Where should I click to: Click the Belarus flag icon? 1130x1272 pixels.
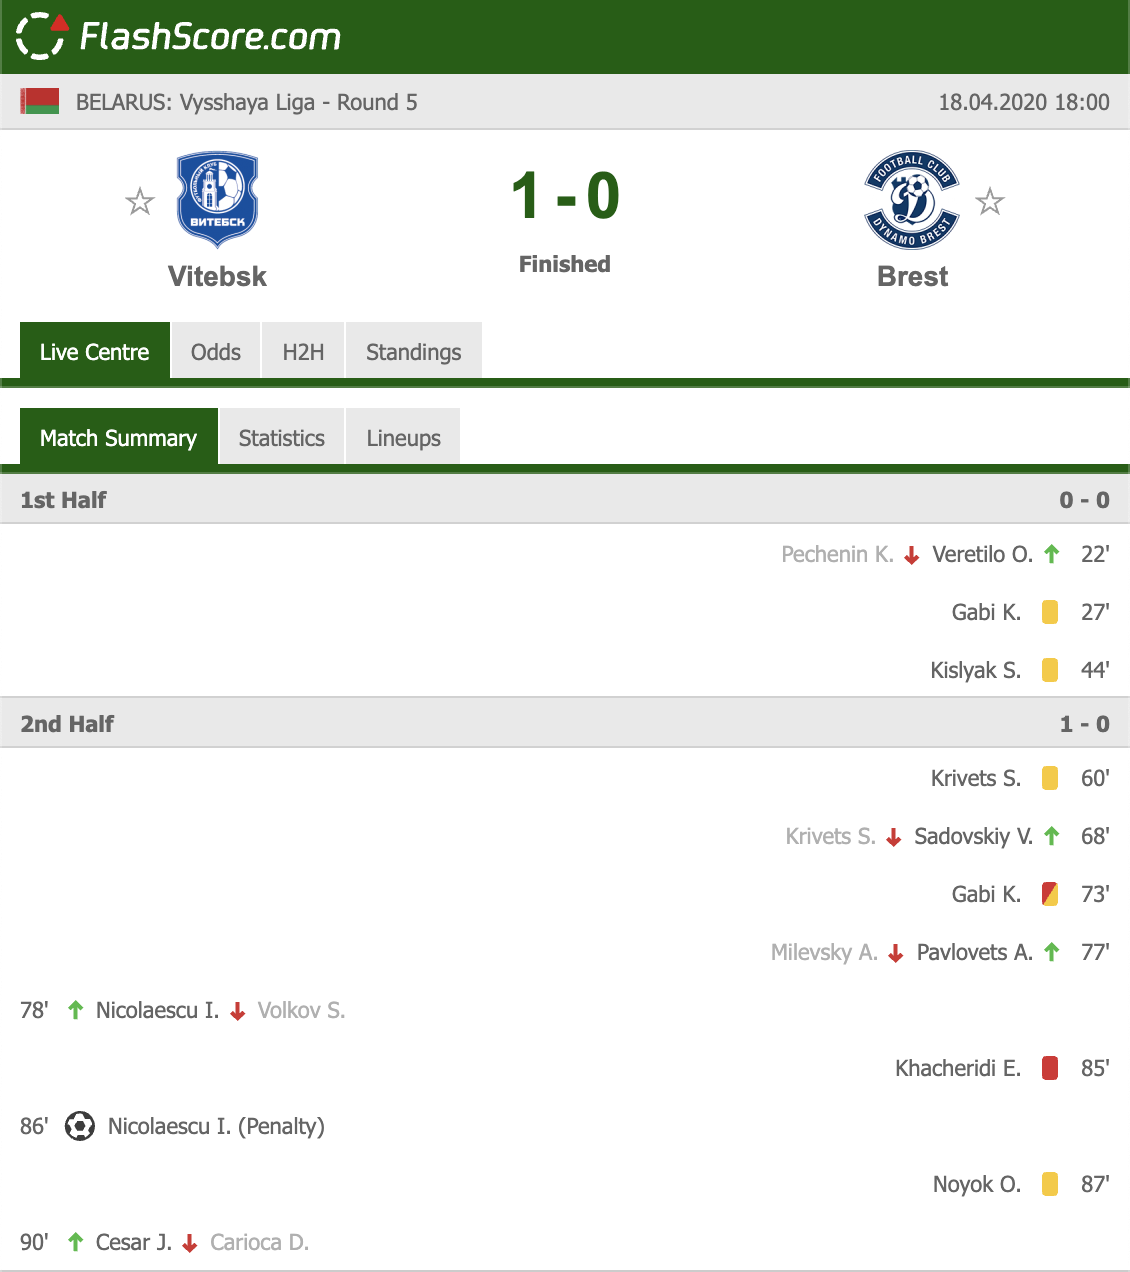point(40,102)
